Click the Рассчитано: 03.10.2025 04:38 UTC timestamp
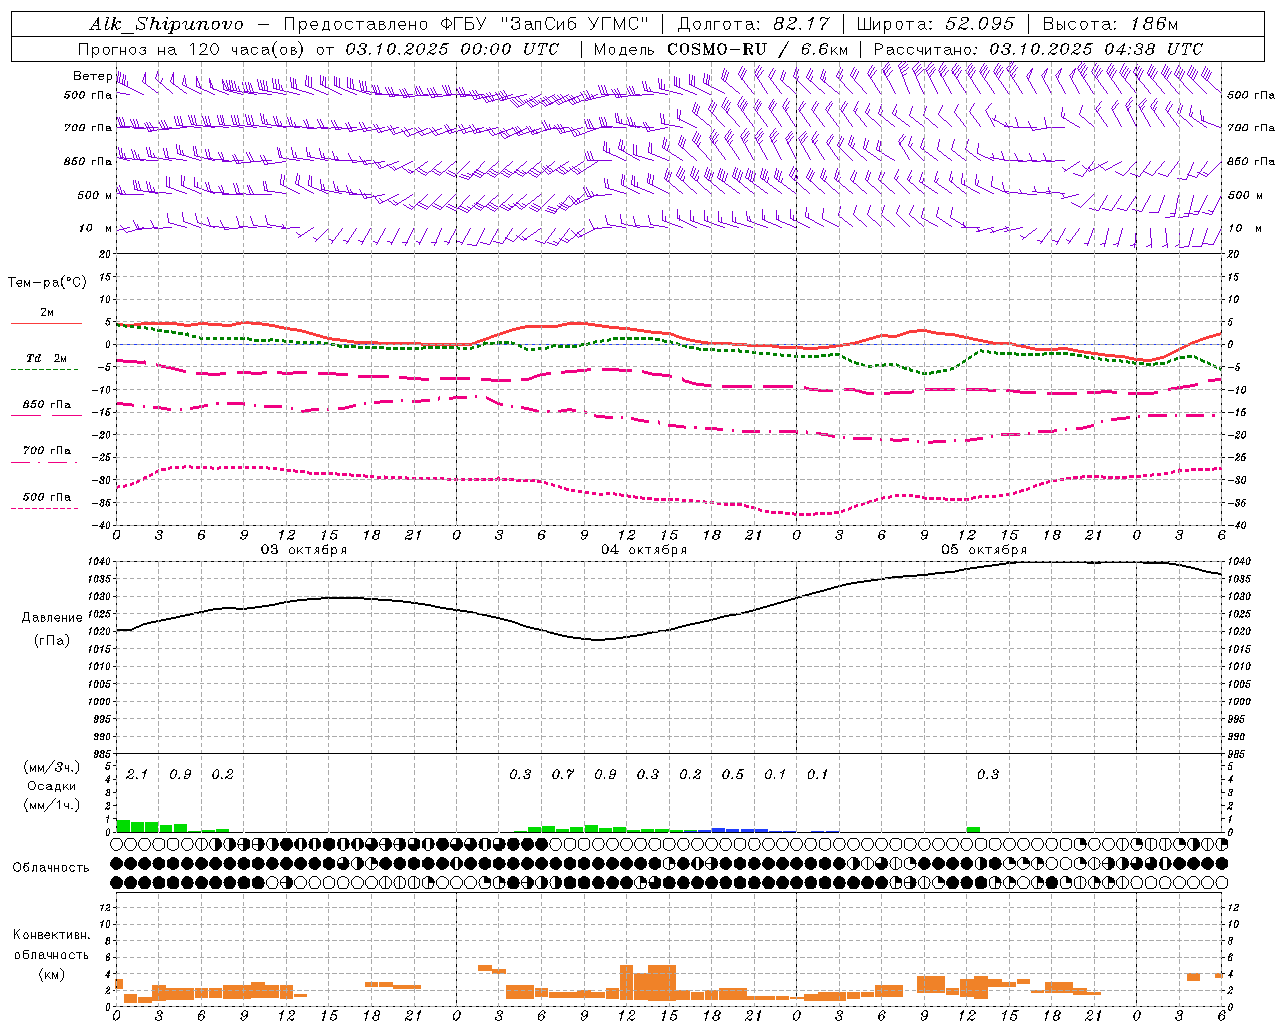This screenshot has height=1024, width=1280. pos(1038,49)
